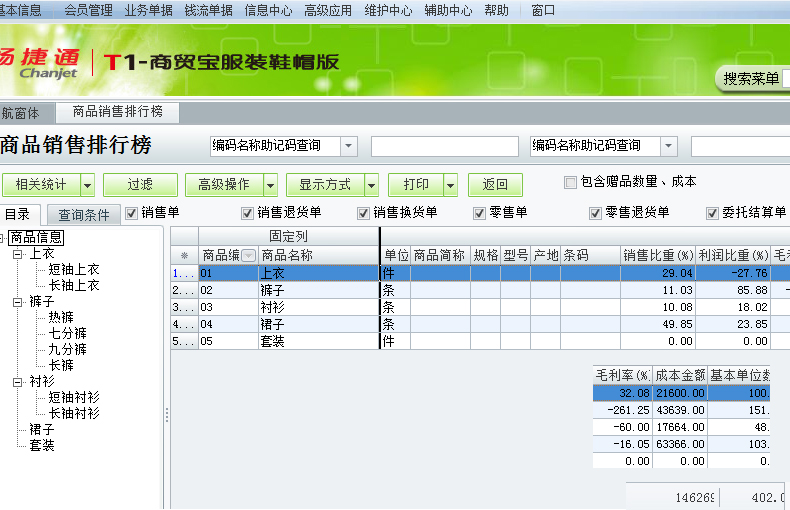Uncheck the 销售单 checkbox
Screen dimensions: 790x510
tap(131, 213)
